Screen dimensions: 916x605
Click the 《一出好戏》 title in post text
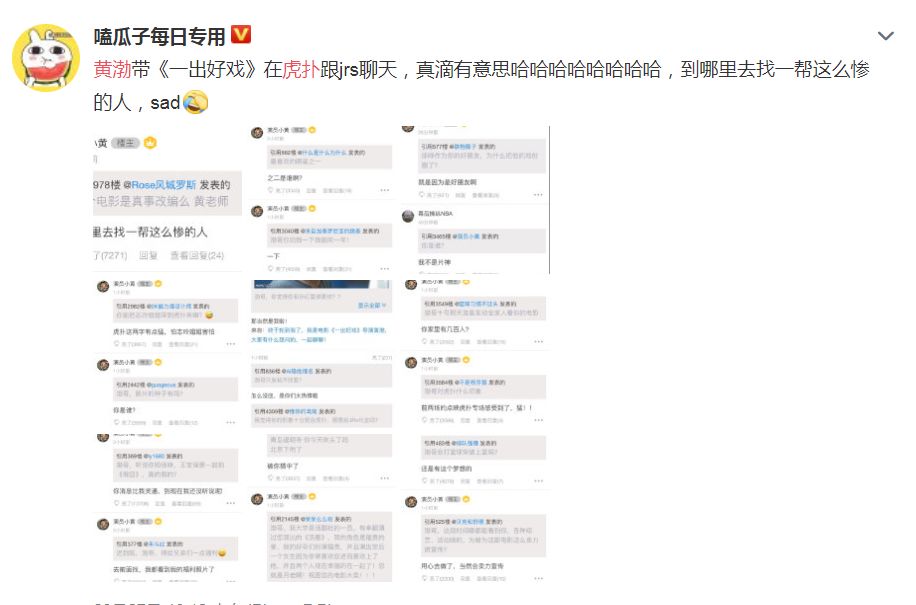pyautogui.click(x=207, y=69)
